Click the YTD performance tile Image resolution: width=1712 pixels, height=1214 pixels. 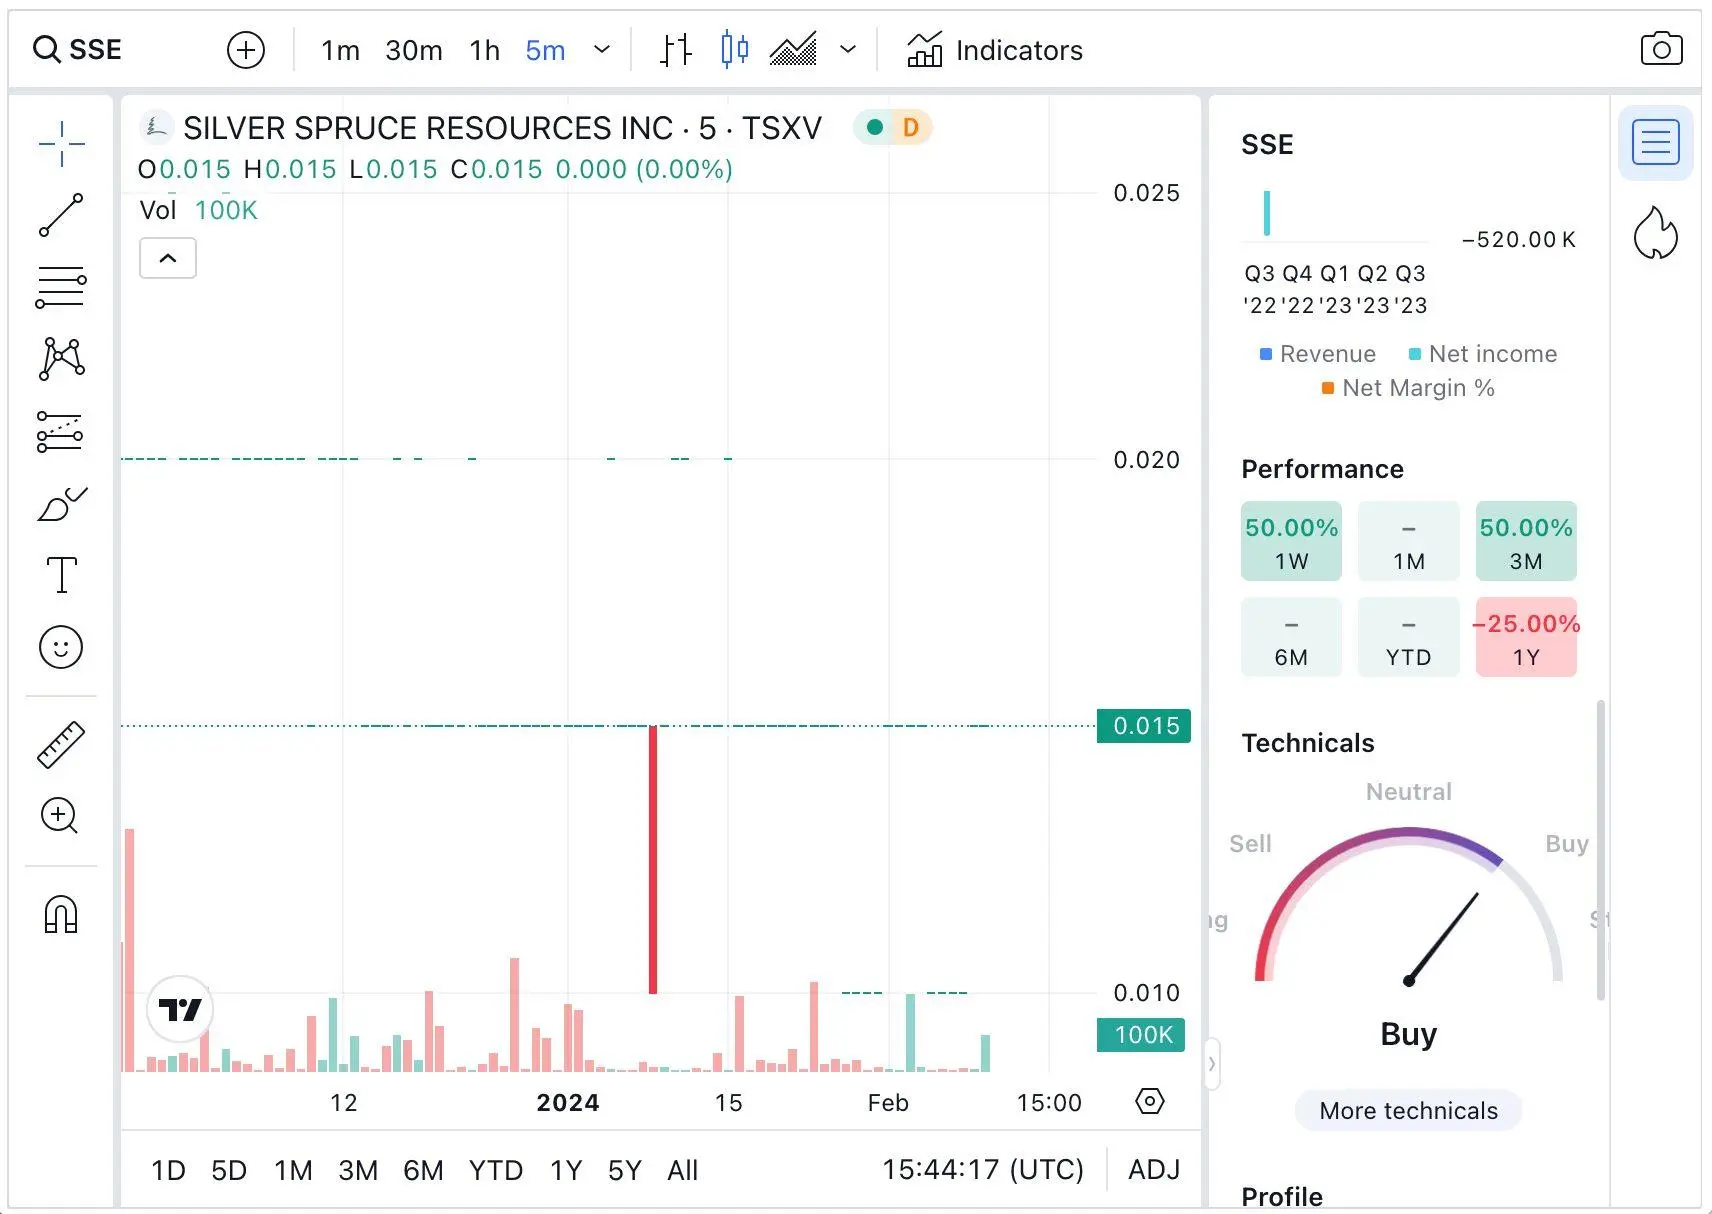(1409, 637)
